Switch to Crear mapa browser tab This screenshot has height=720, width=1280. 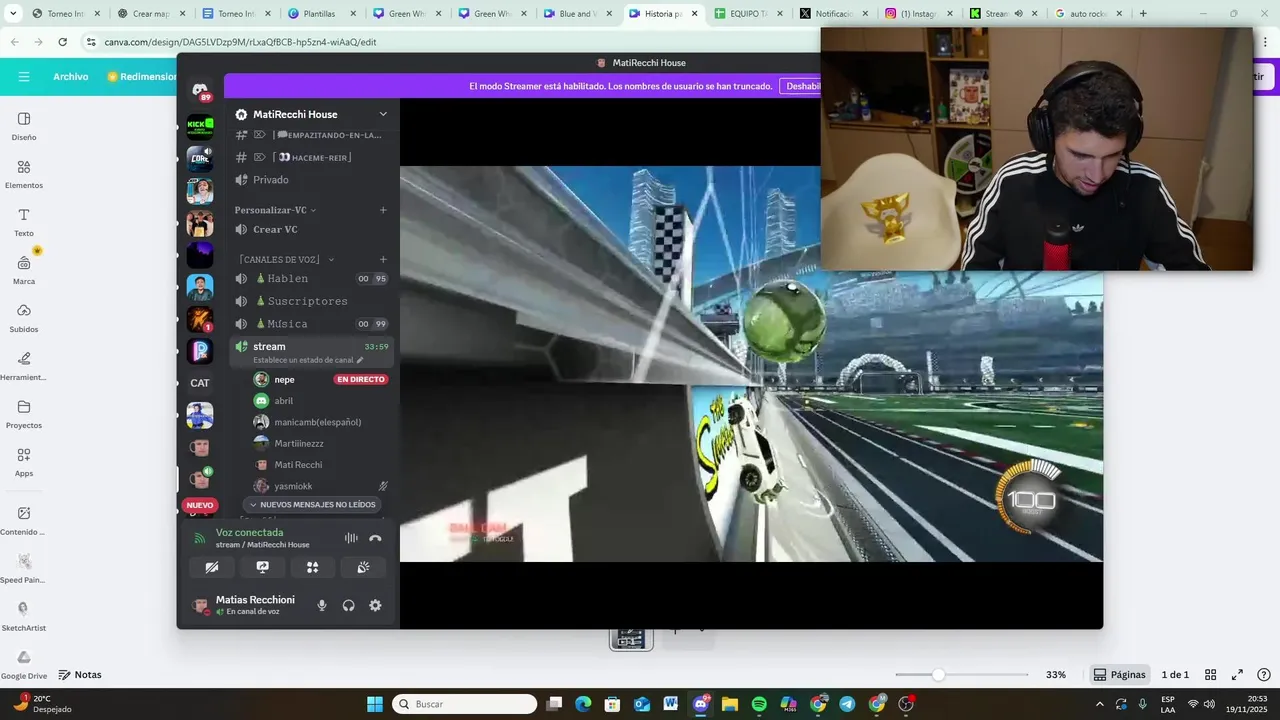[149, 14]
